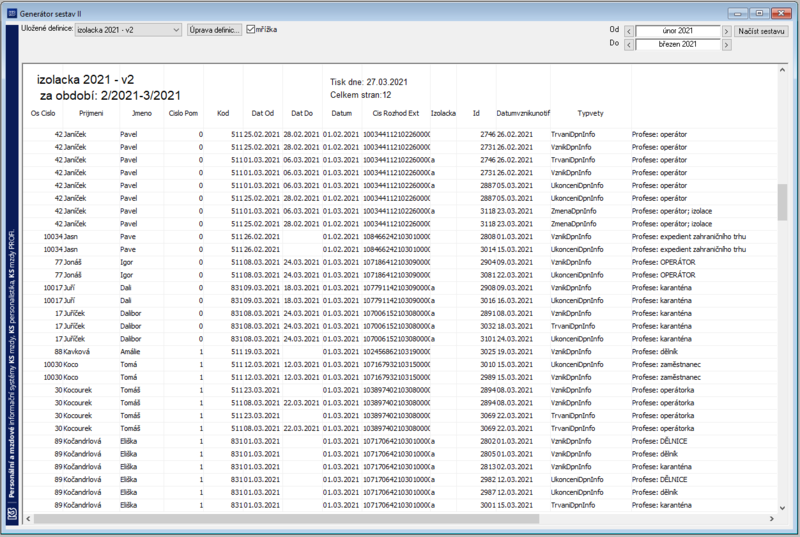The image size is (800, 537).
Task: Click 'Profese: operátor; izolace' in Dat Od 01.03.2021 row
Action: coord(671,211)
